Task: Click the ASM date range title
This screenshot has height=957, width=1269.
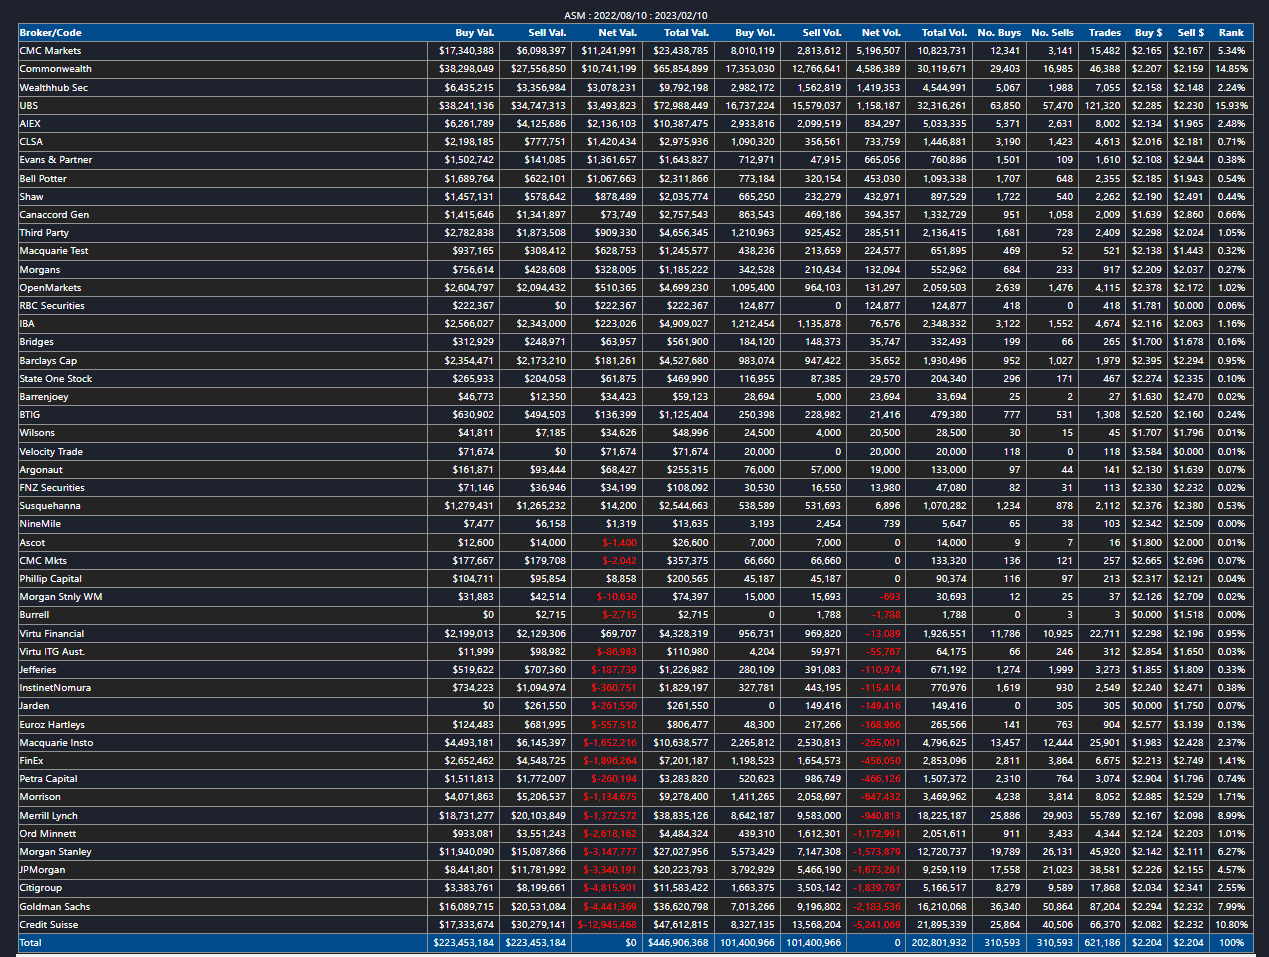Action: pyautogui.click(x=635, y=15)
